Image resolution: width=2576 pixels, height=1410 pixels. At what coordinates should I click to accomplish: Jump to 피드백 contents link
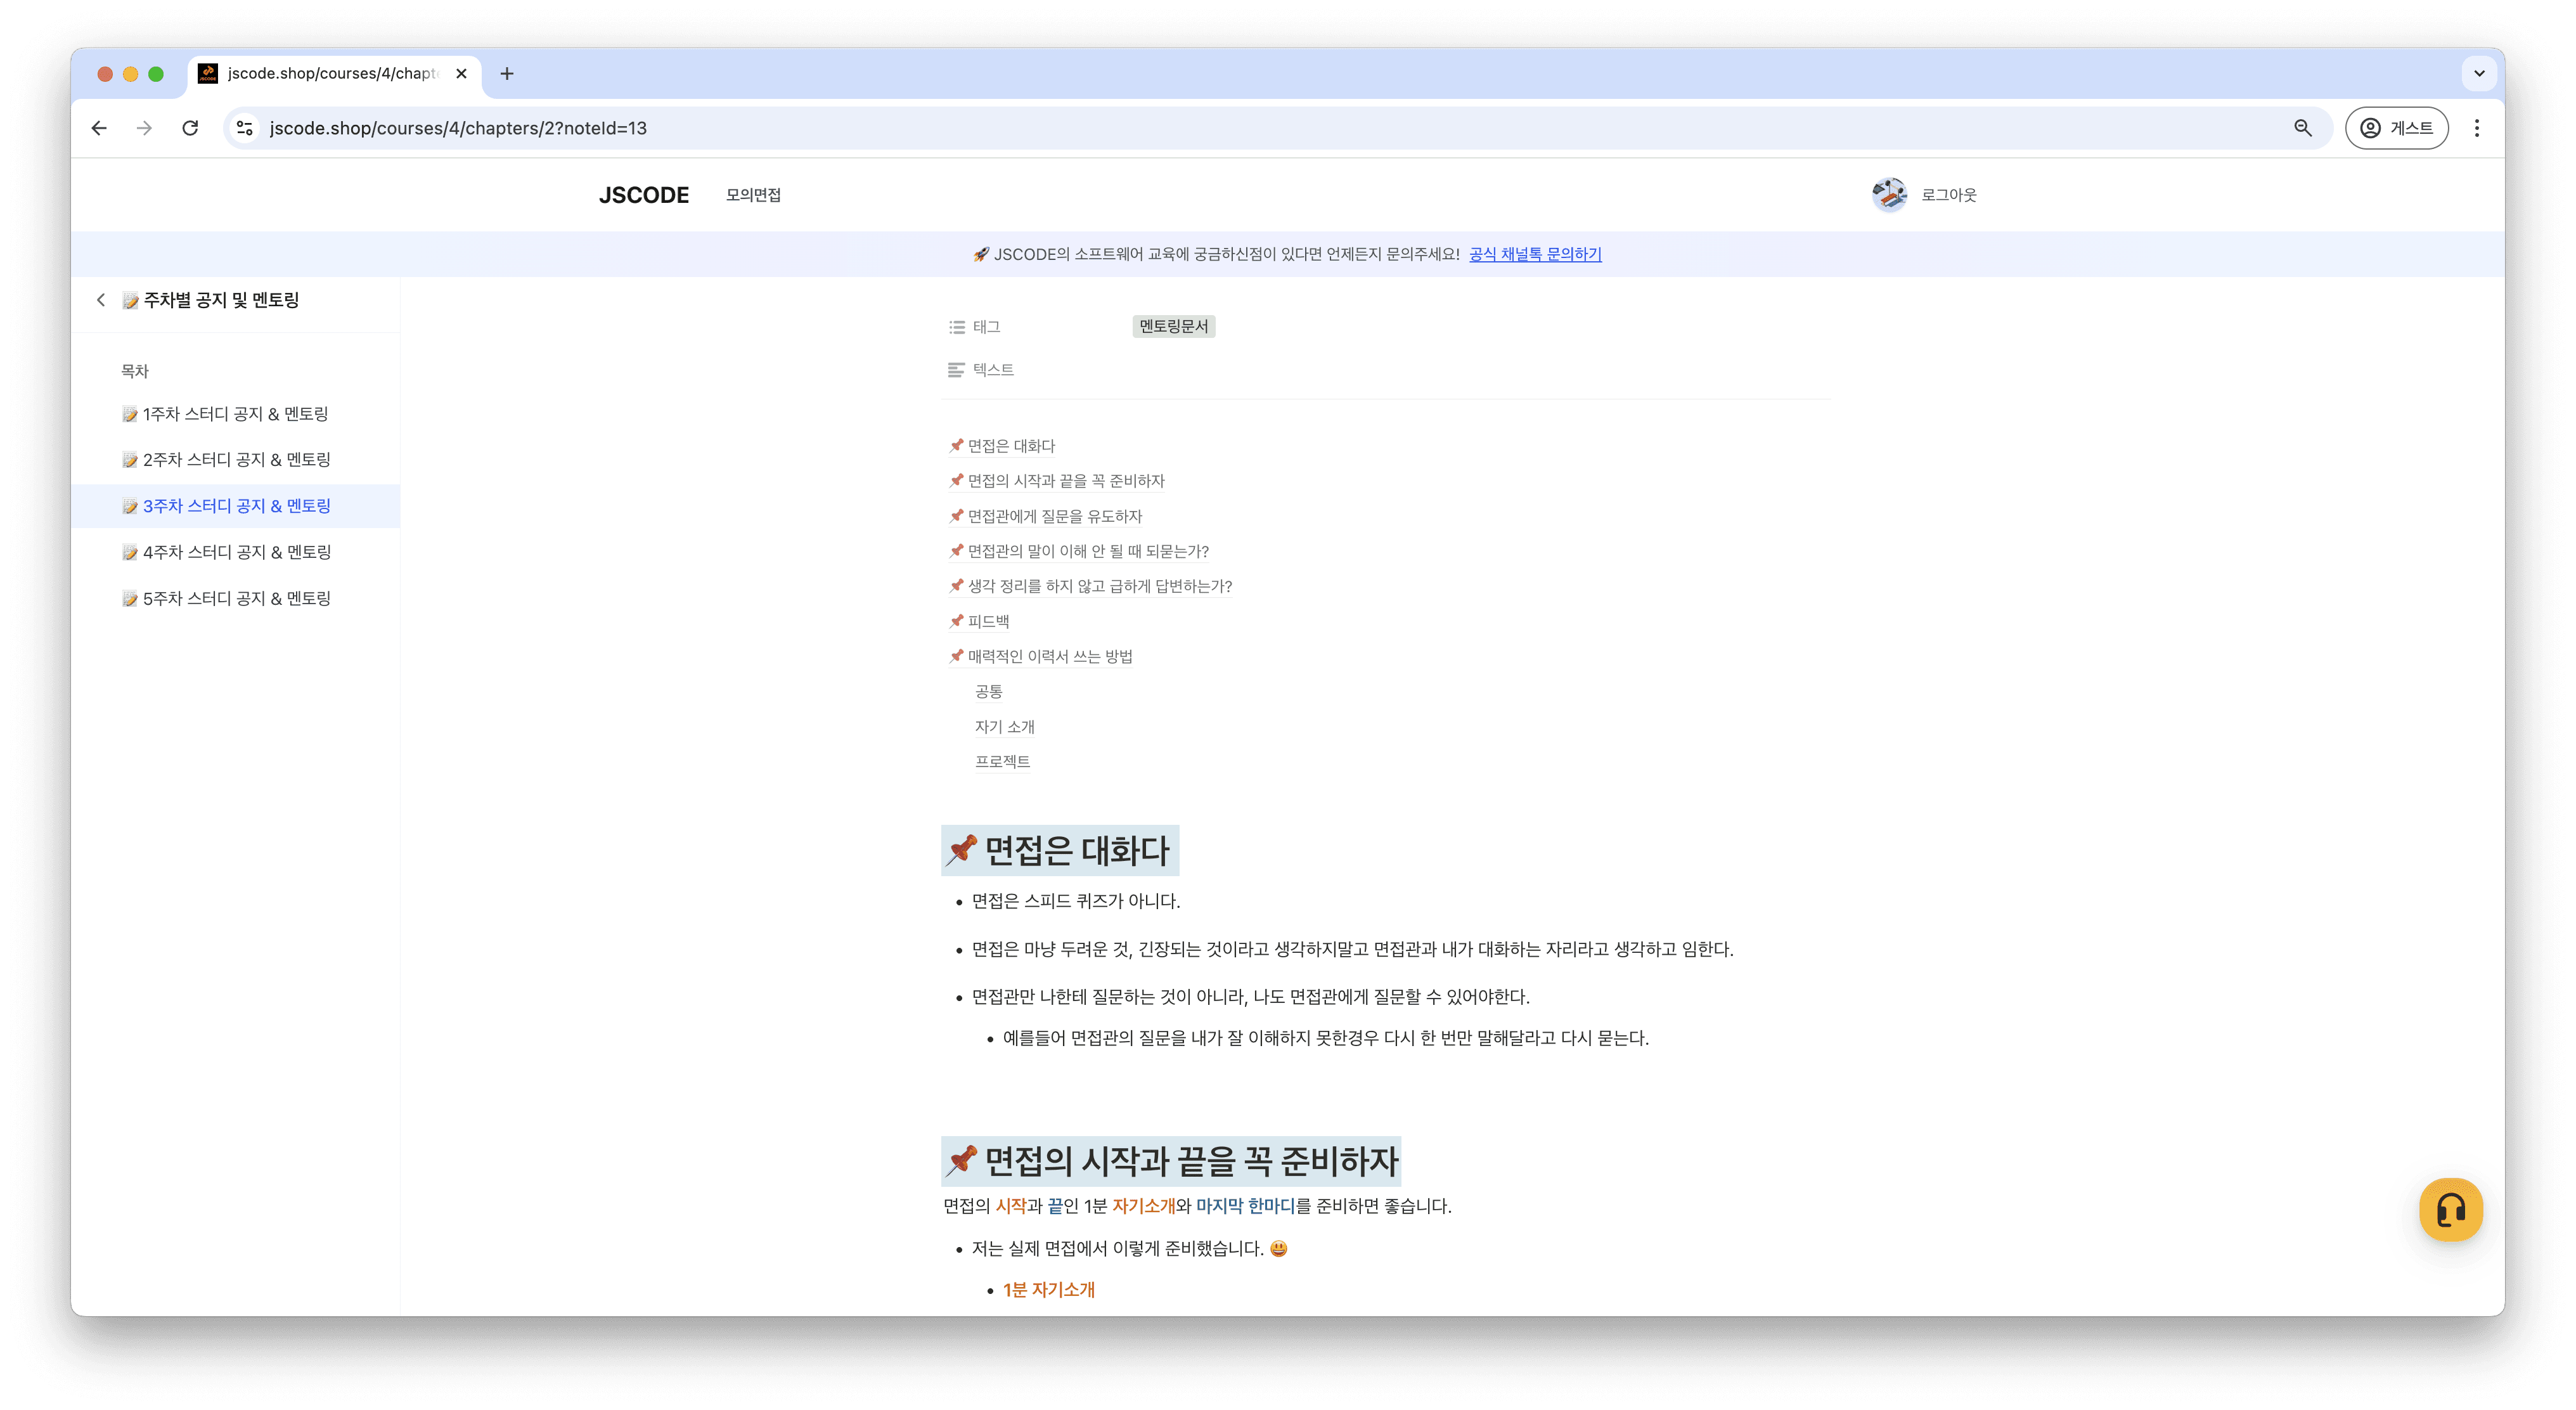(979, 621)
